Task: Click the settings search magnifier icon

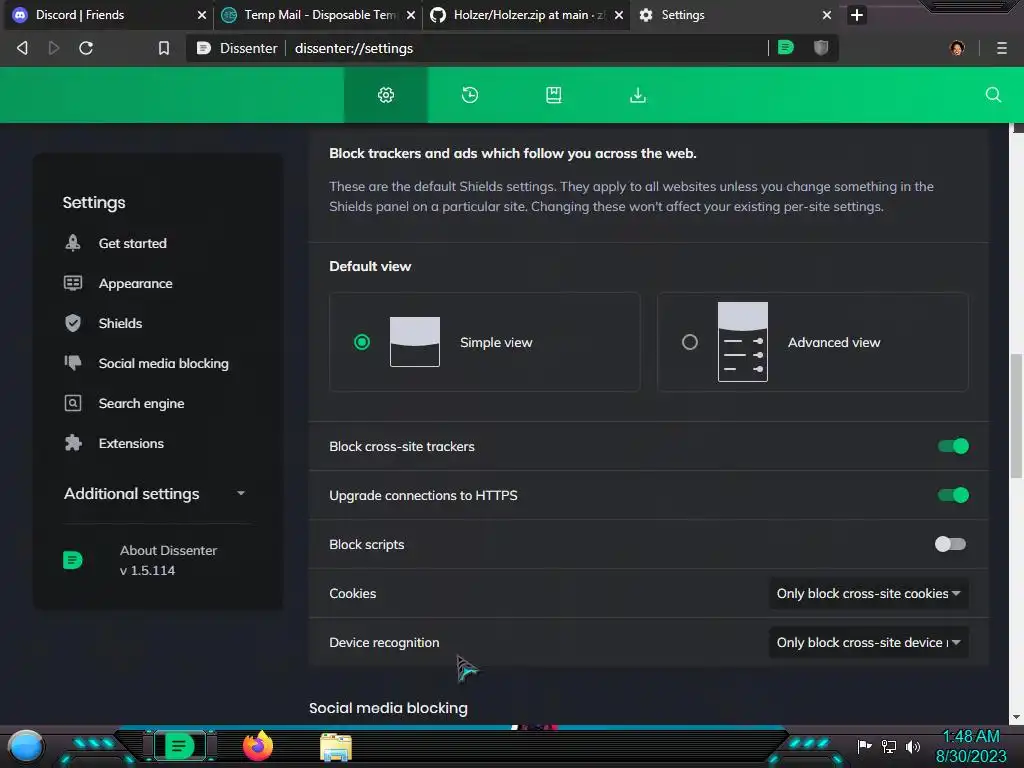Action: (993, 95)
